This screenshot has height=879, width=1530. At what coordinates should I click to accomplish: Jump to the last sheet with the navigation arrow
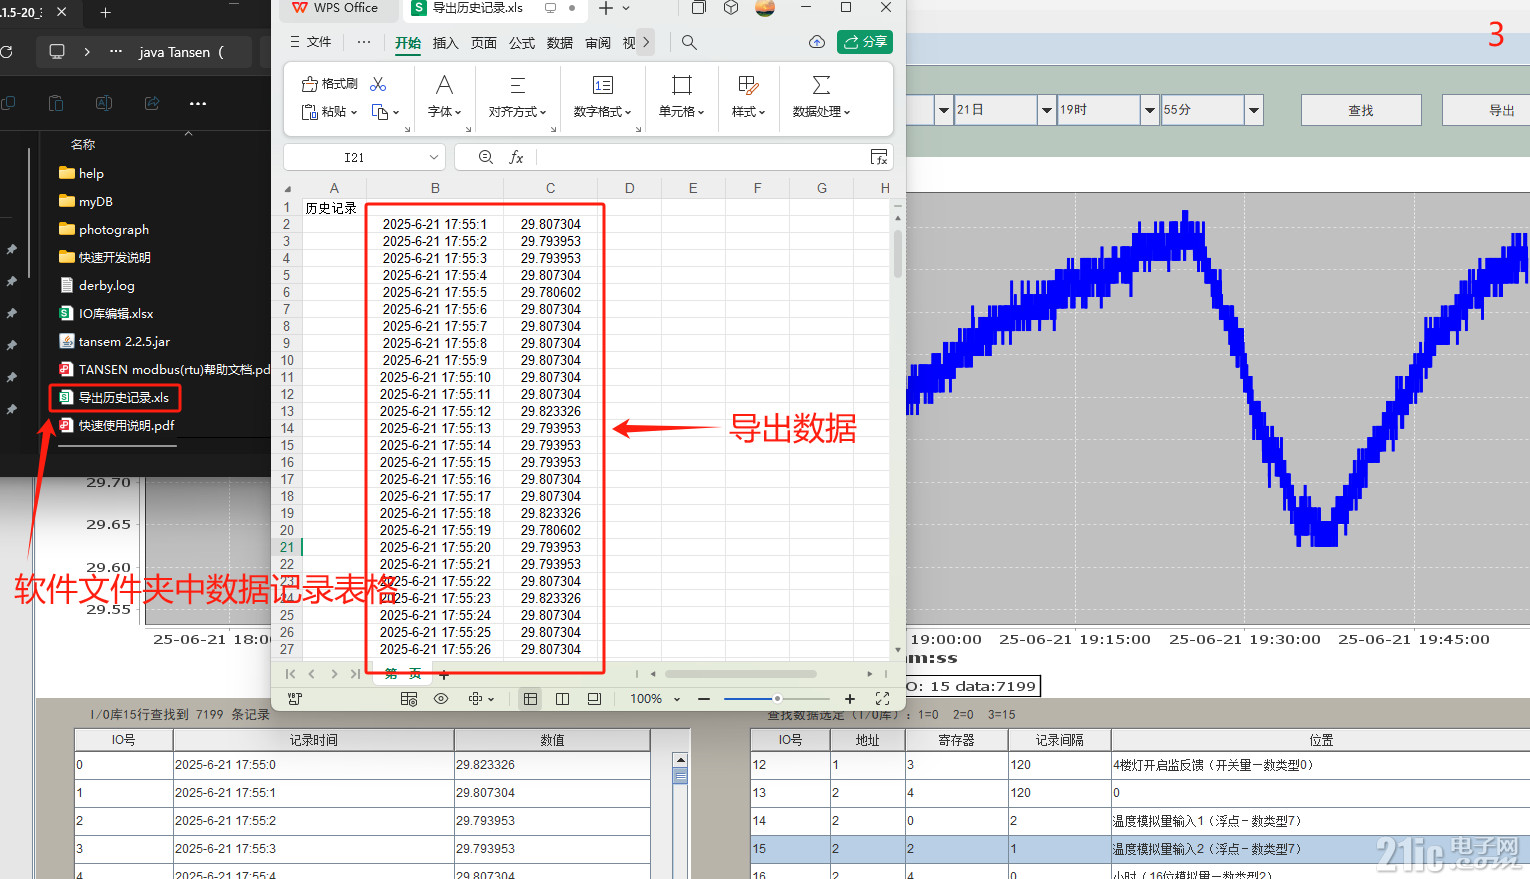point(355,675)
